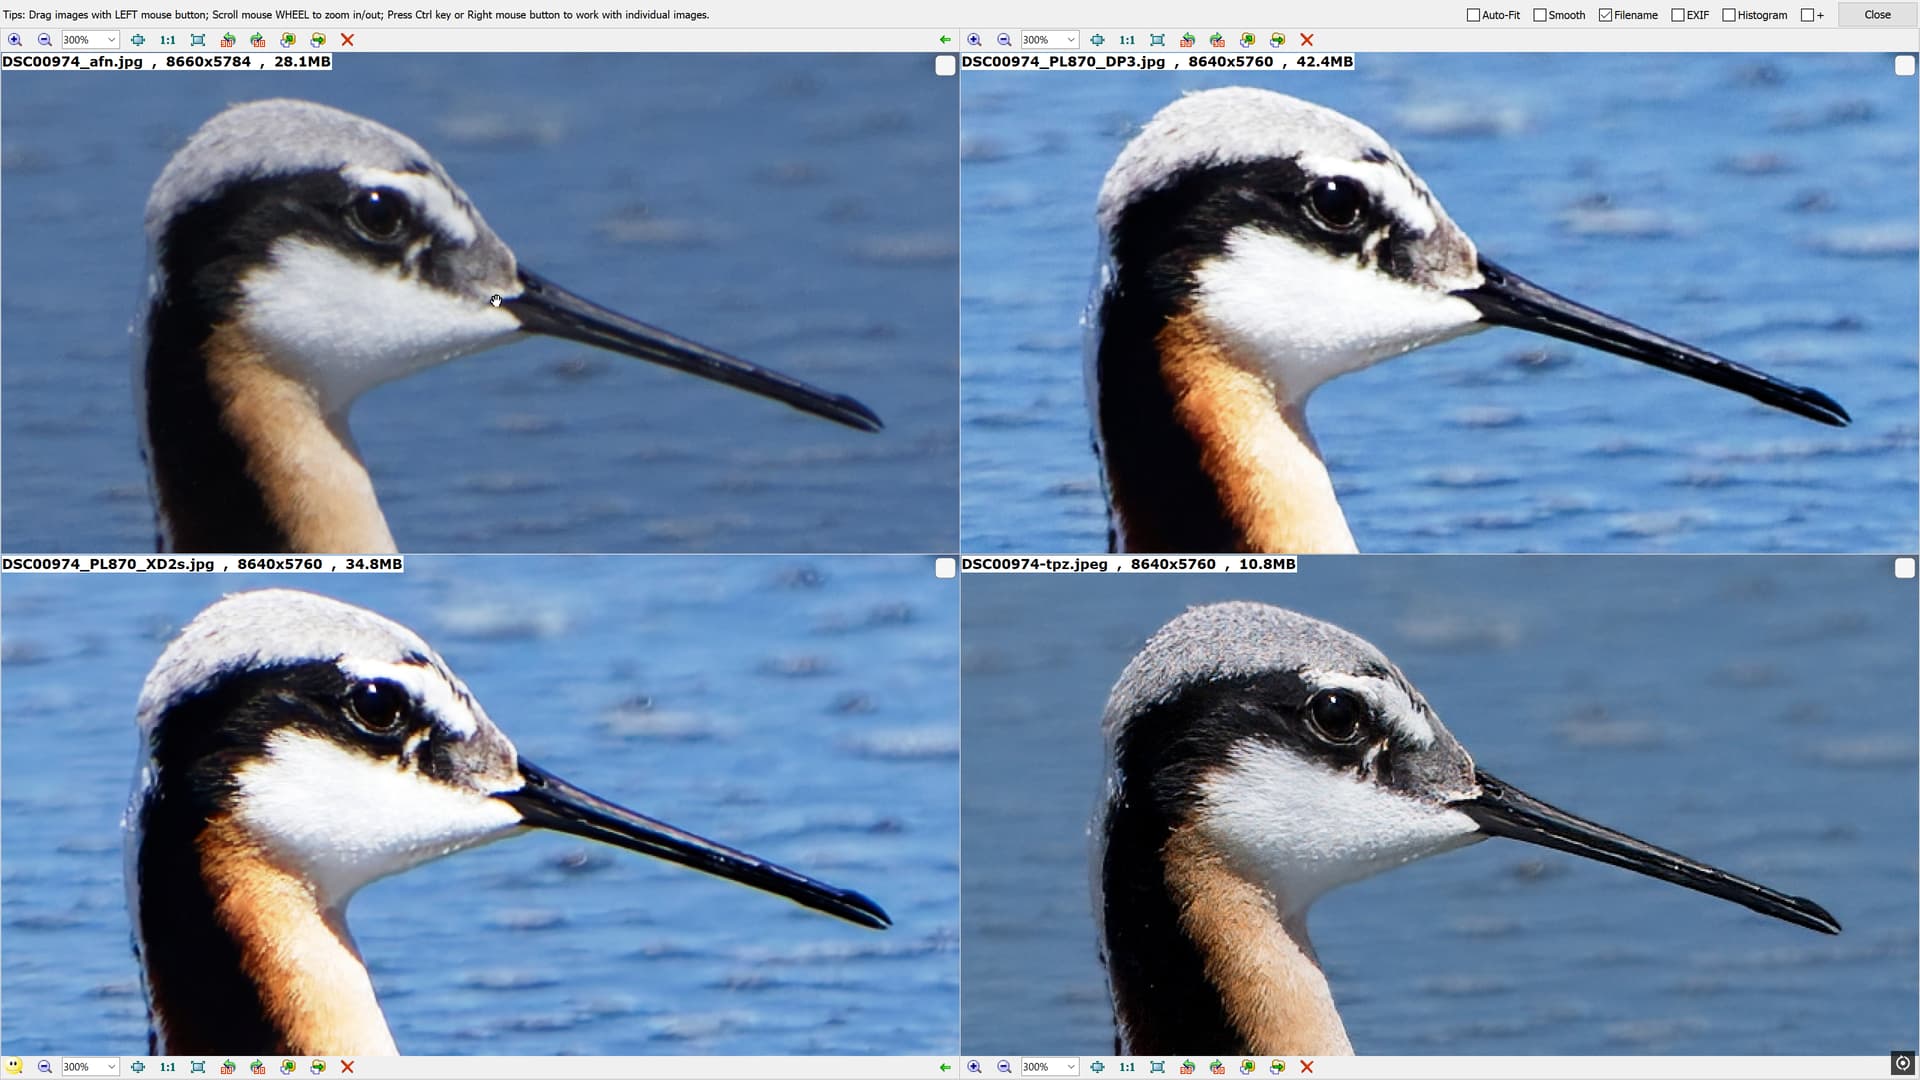Click the 1:1 icon in the DP3.jpg toolbar
Viewport: 1920px width, 1080px height.
(x=1127, y=40)
